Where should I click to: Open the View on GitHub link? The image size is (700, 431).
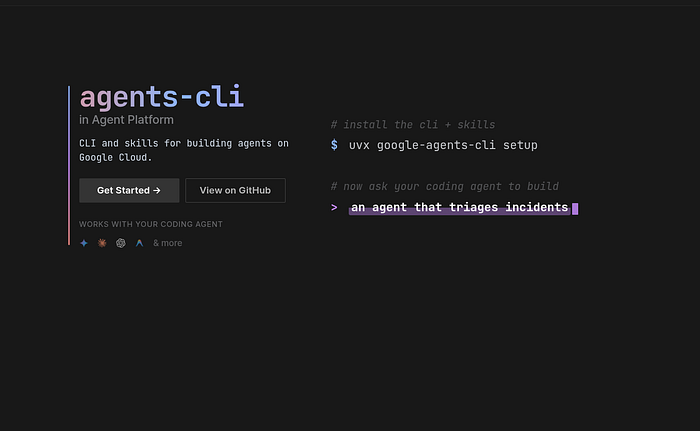[x=235, y=190]
